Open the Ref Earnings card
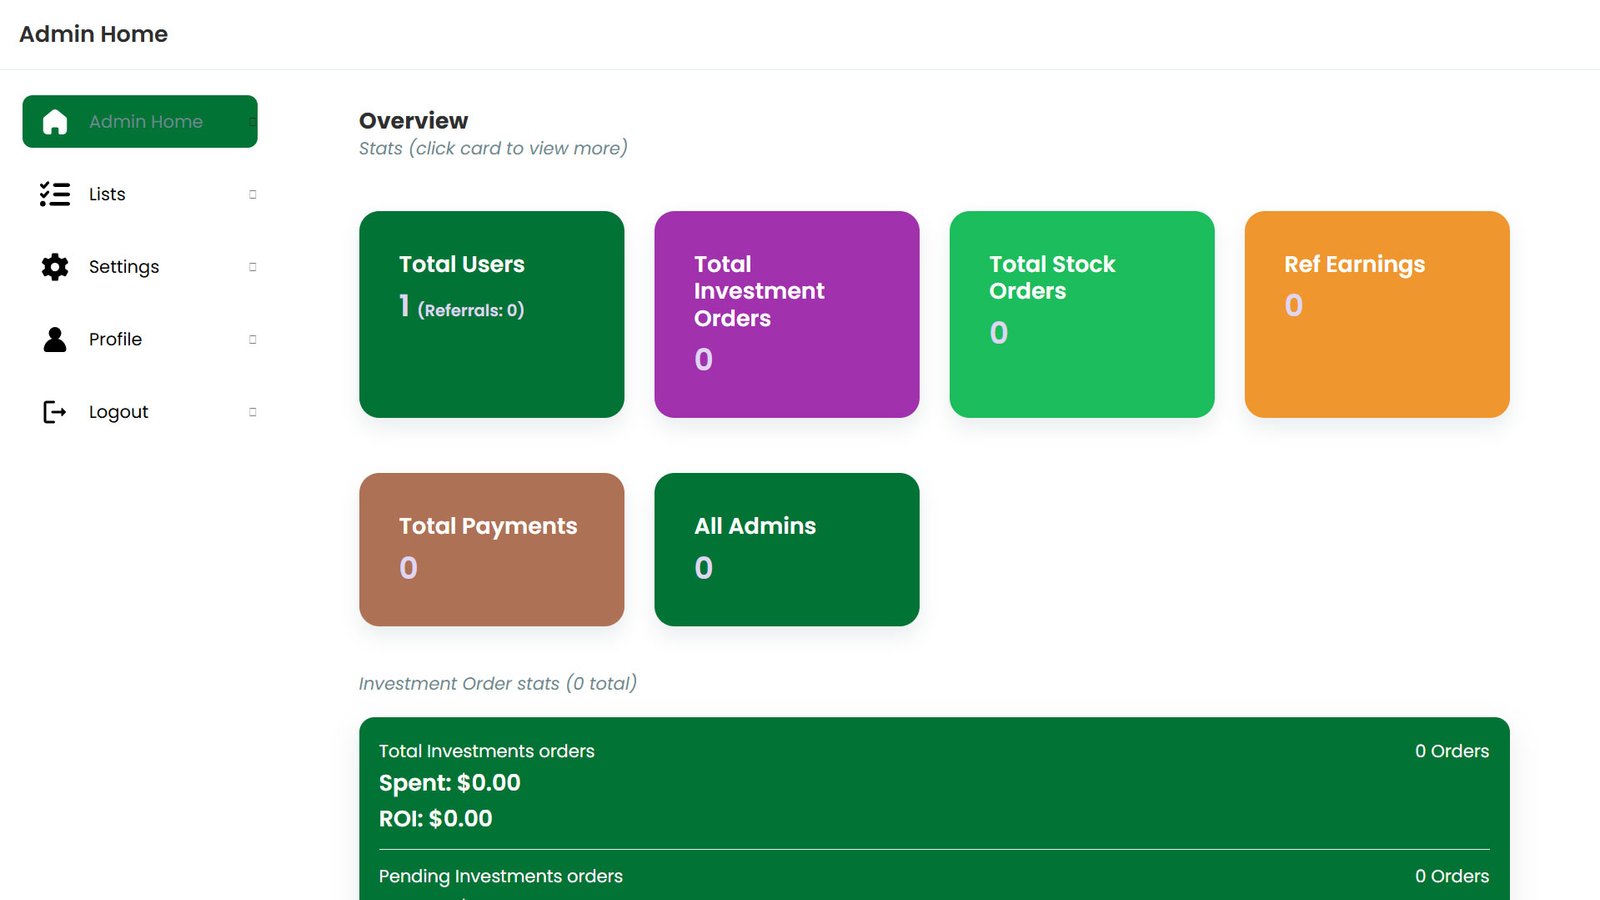This screenshot has height=900, width=1600. click(1377, 314)
